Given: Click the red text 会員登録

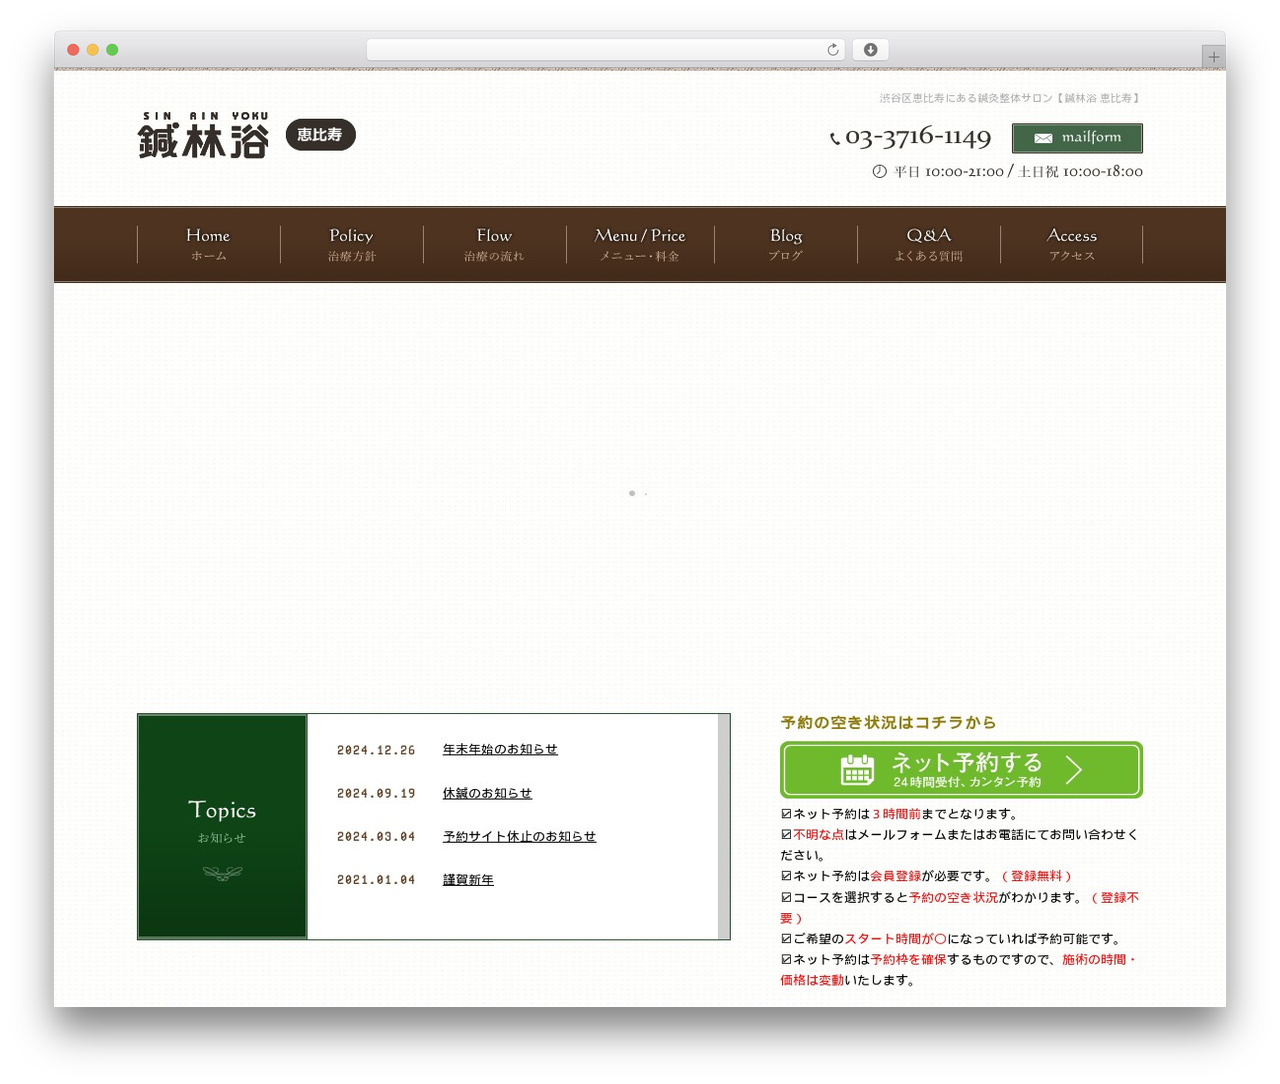Looking at the screenshot, I should [x=895, y=876].
